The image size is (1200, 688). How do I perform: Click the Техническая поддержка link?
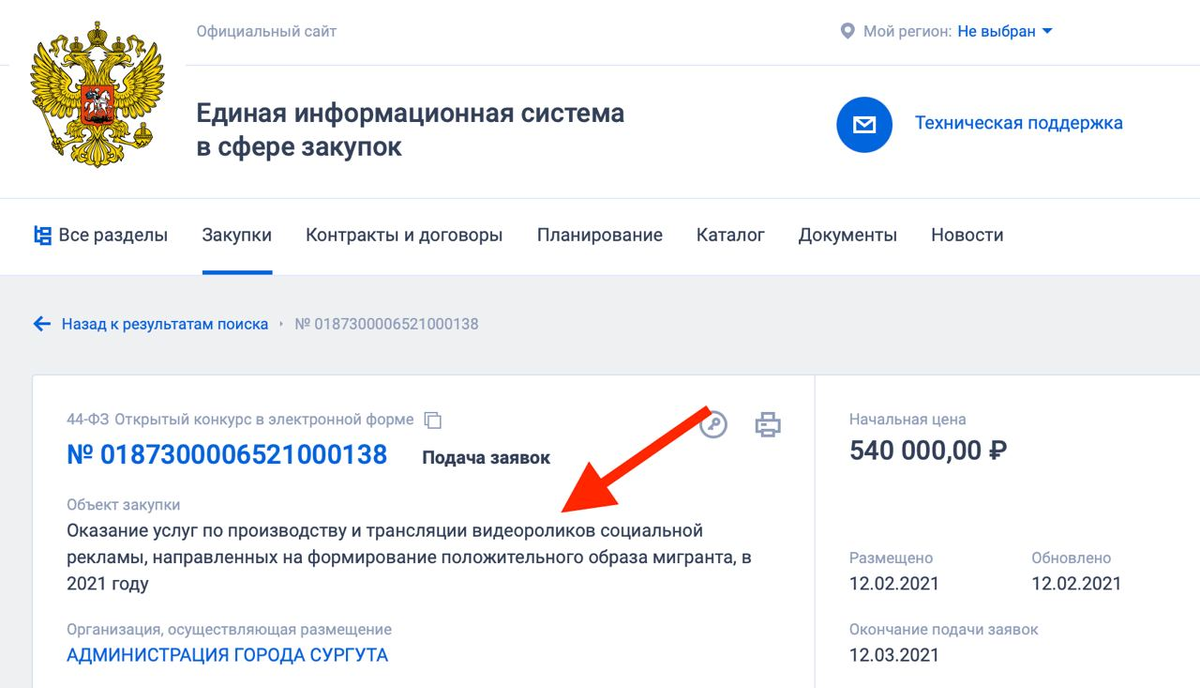click(1018, 122)
